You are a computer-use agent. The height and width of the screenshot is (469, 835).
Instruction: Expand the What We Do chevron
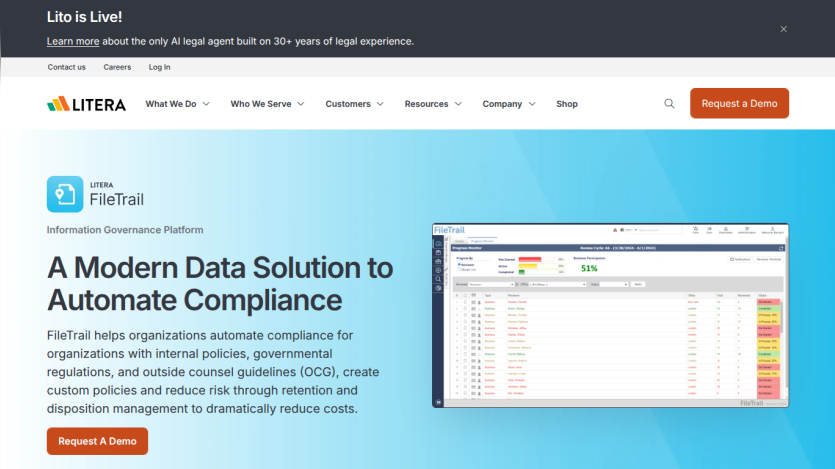[x=206, y=104]
